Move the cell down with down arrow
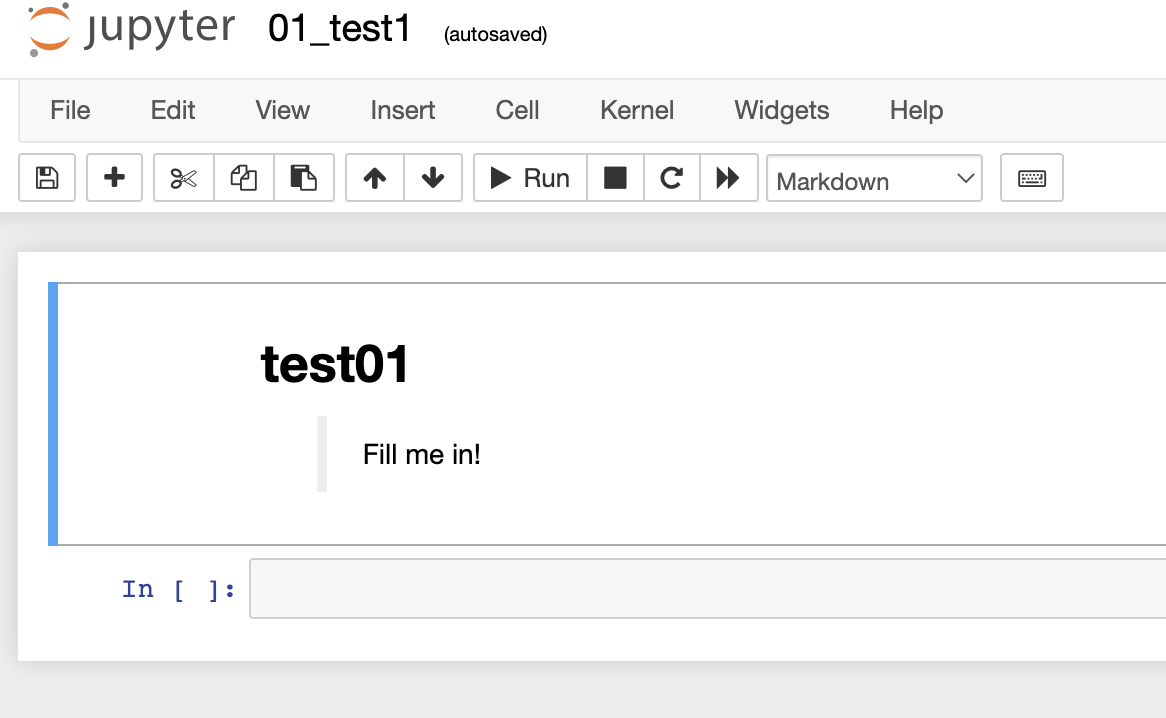This screenshot has height=718, width=1166. click(x=432, y=177)
